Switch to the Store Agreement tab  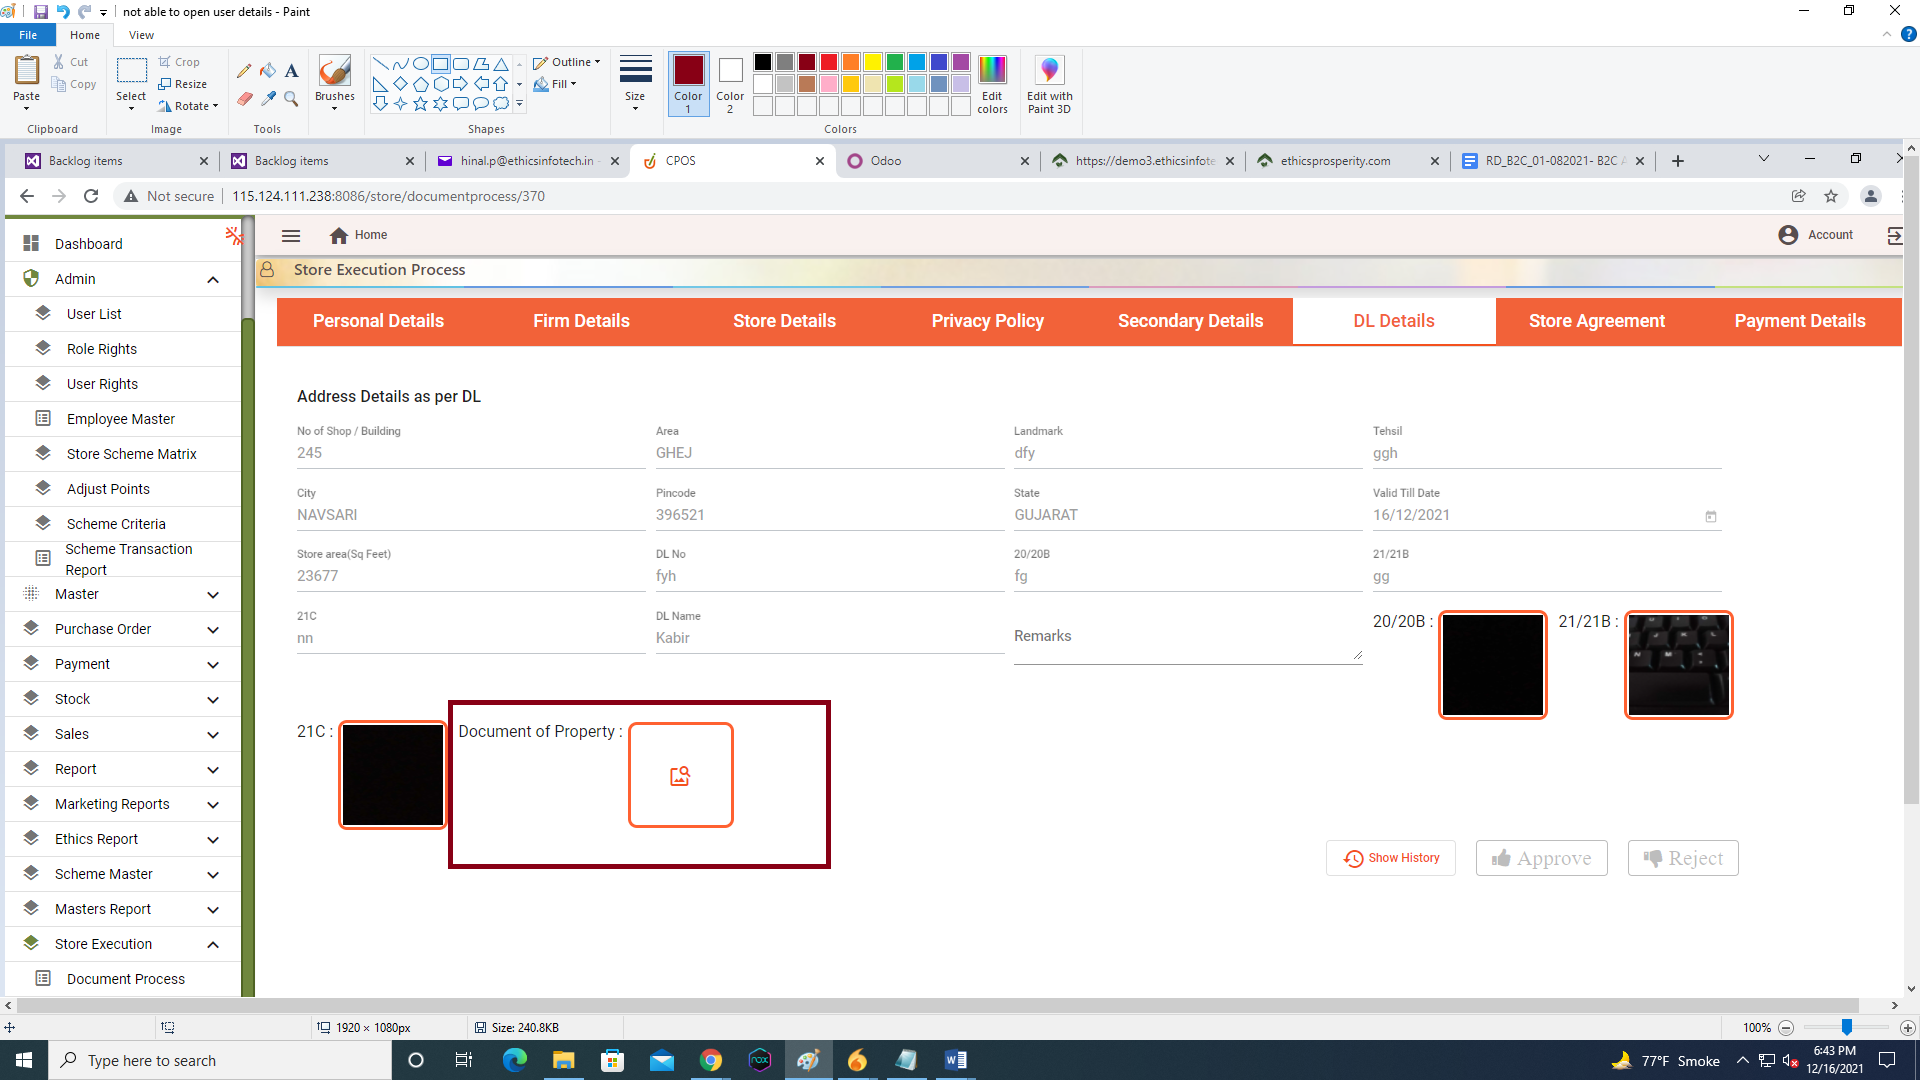1596,321
